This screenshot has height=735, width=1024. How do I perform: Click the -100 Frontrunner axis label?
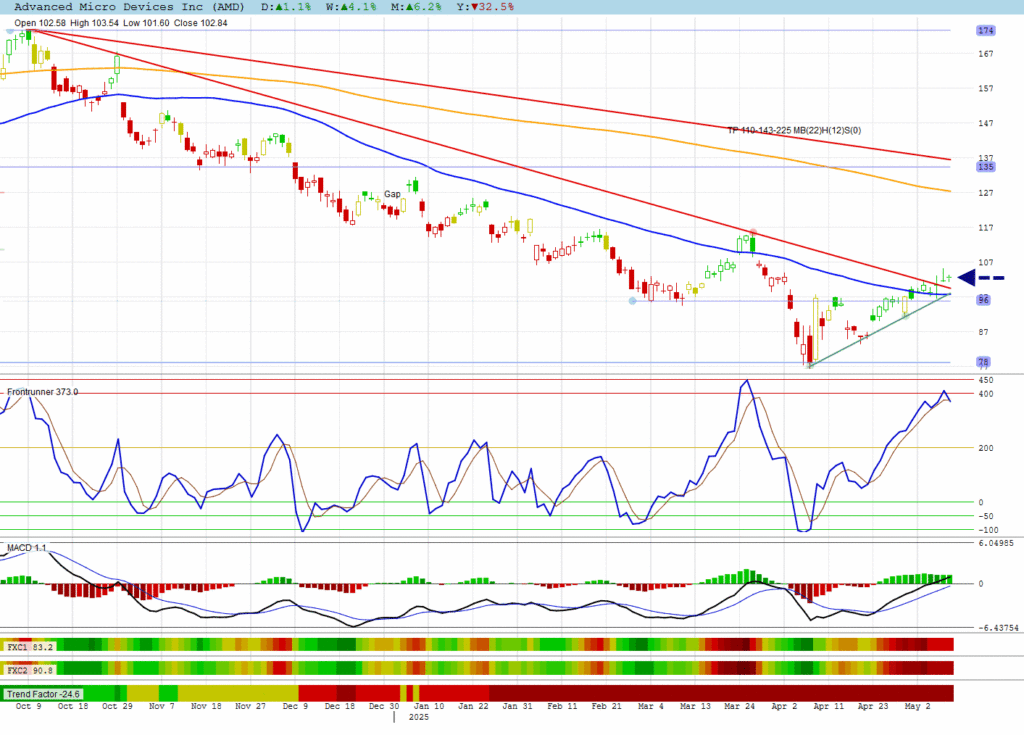point(988,531)
